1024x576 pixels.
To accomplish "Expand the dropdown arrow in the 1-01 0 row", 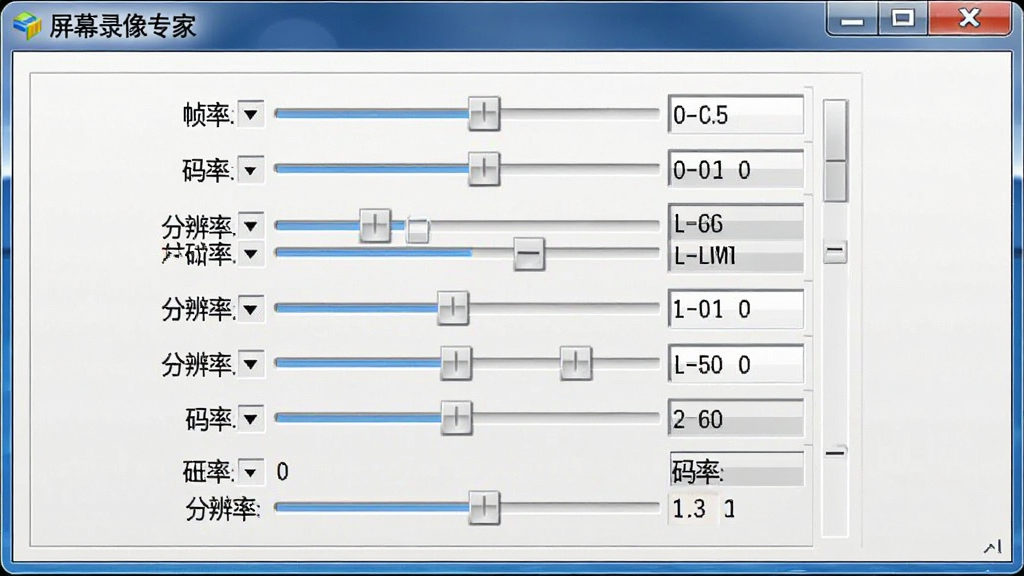I will (251, 309).
